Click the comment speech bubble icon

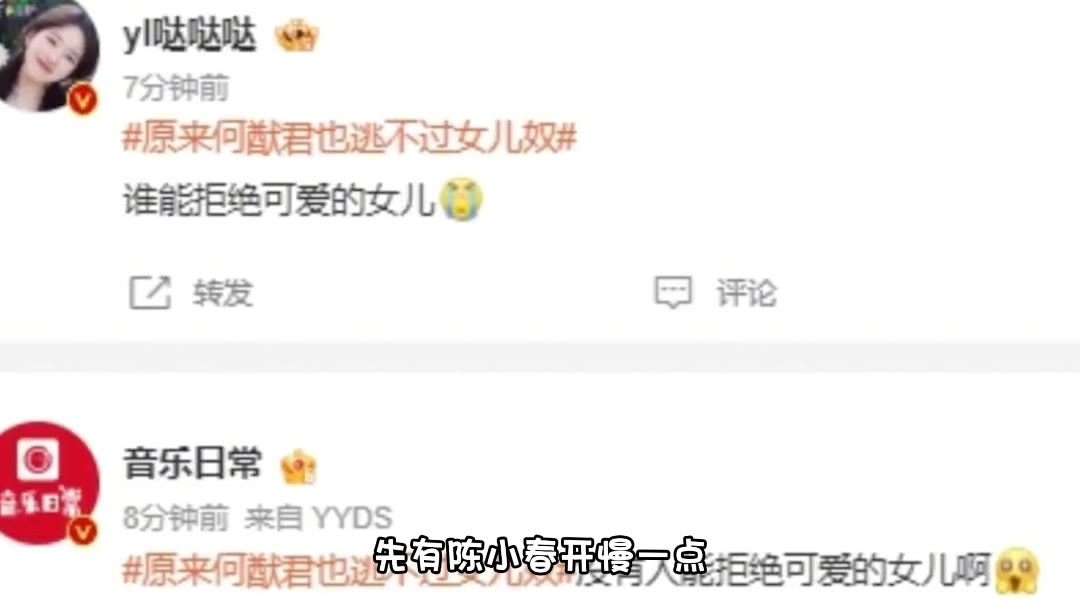[673, 293]
